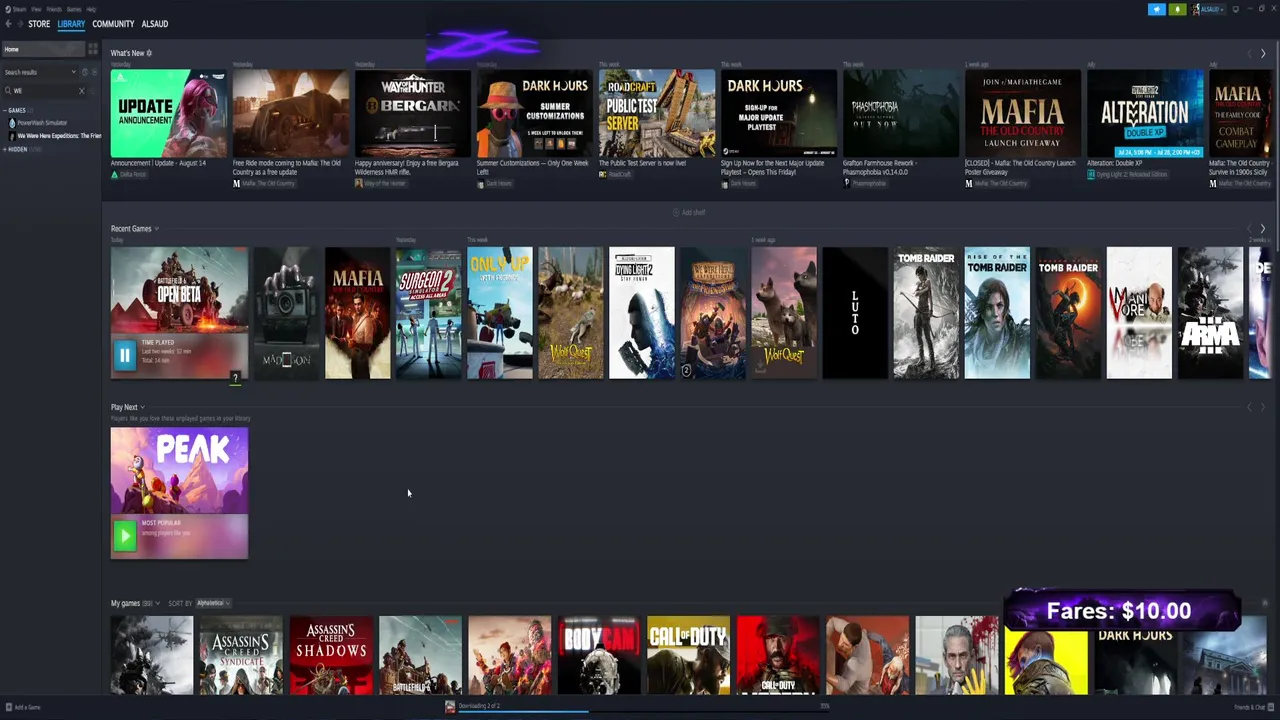
Task: Open the advanced filter options icon
Action: point(94,91)
